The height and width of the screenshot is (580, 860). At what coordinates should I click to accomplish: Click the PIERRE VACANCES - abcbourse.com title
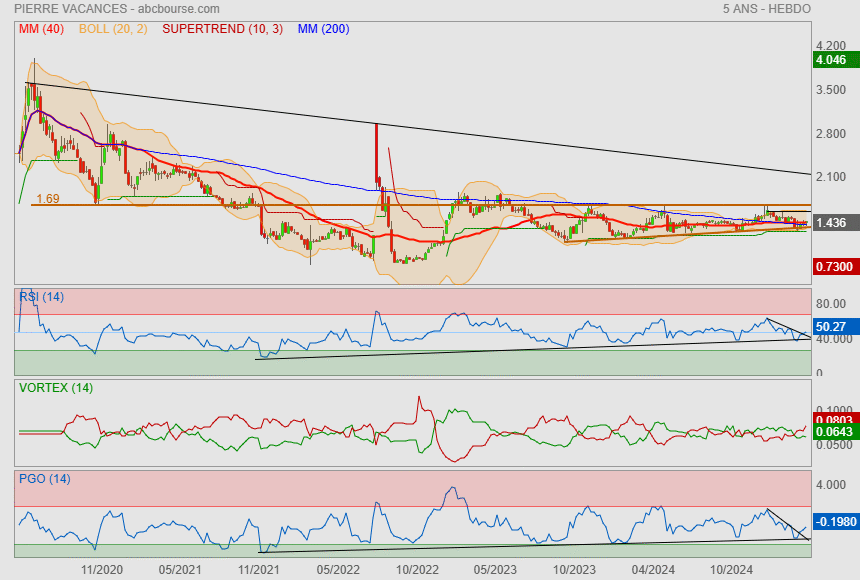[x=117, y=9]
